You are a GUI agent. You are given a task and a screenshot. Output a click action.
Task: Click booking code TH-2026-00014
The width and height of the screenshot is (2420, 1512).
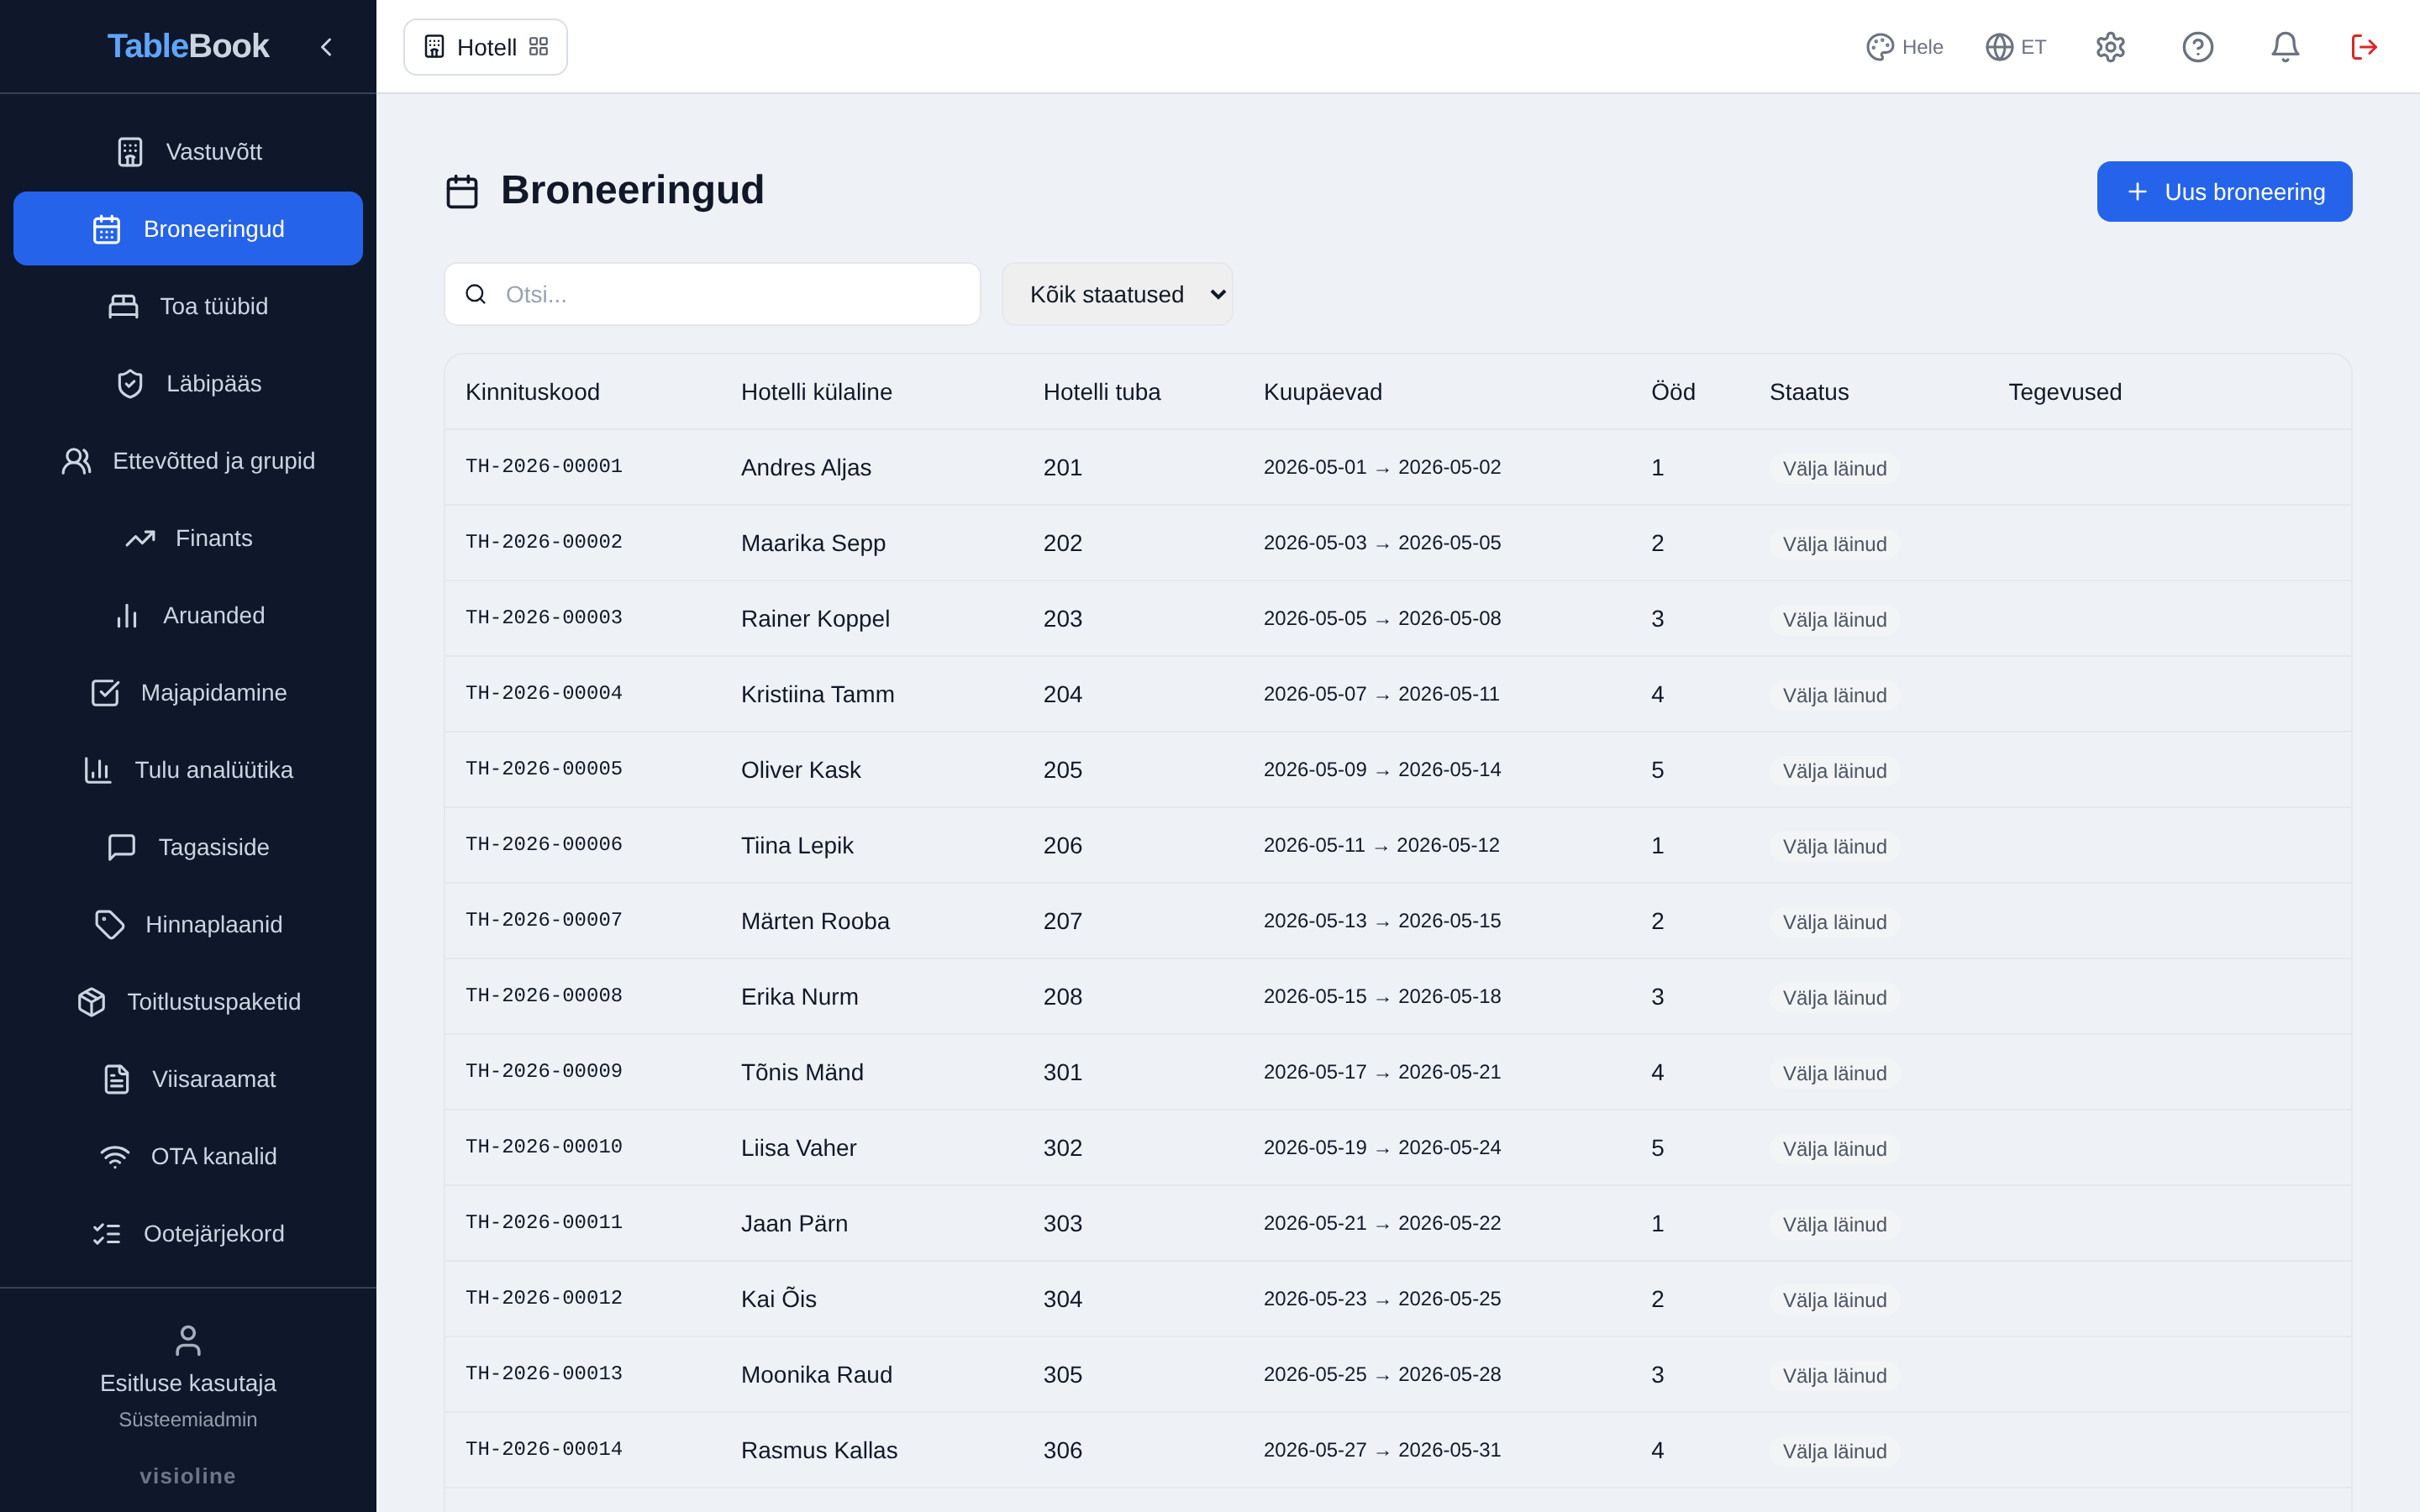pos(544,1449)
